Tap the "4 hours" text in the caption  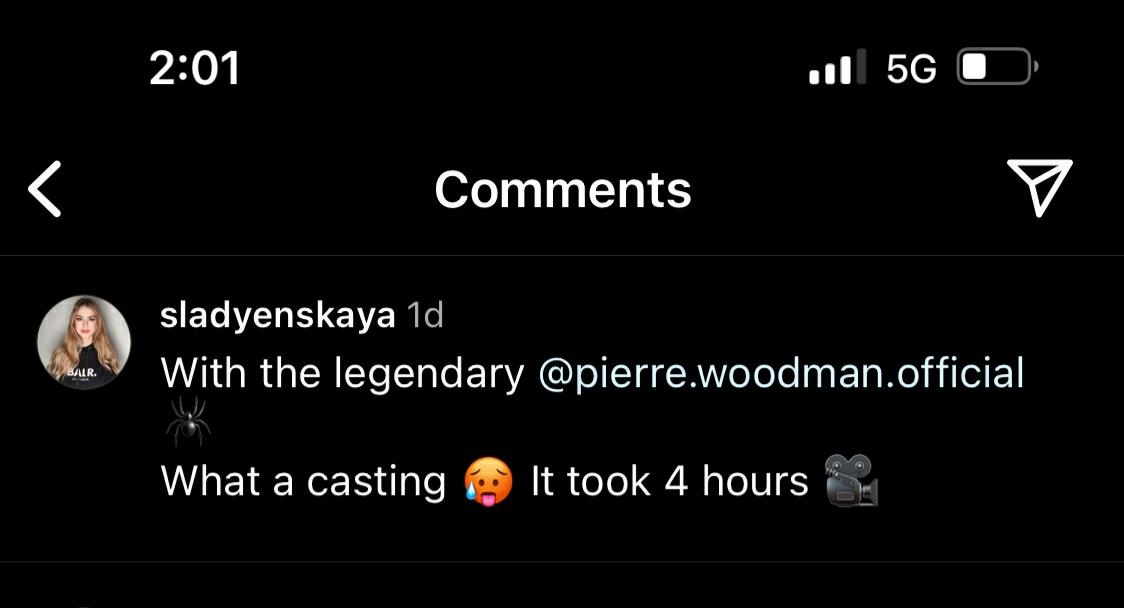(x=736, y=481)
